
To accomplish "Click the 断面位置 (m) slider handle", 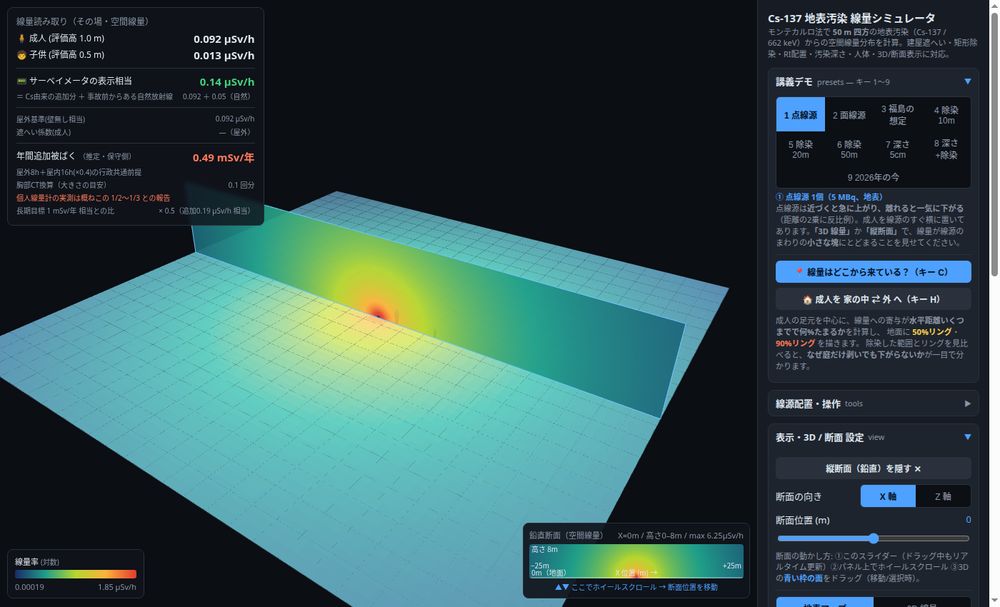I will [874, 538].
